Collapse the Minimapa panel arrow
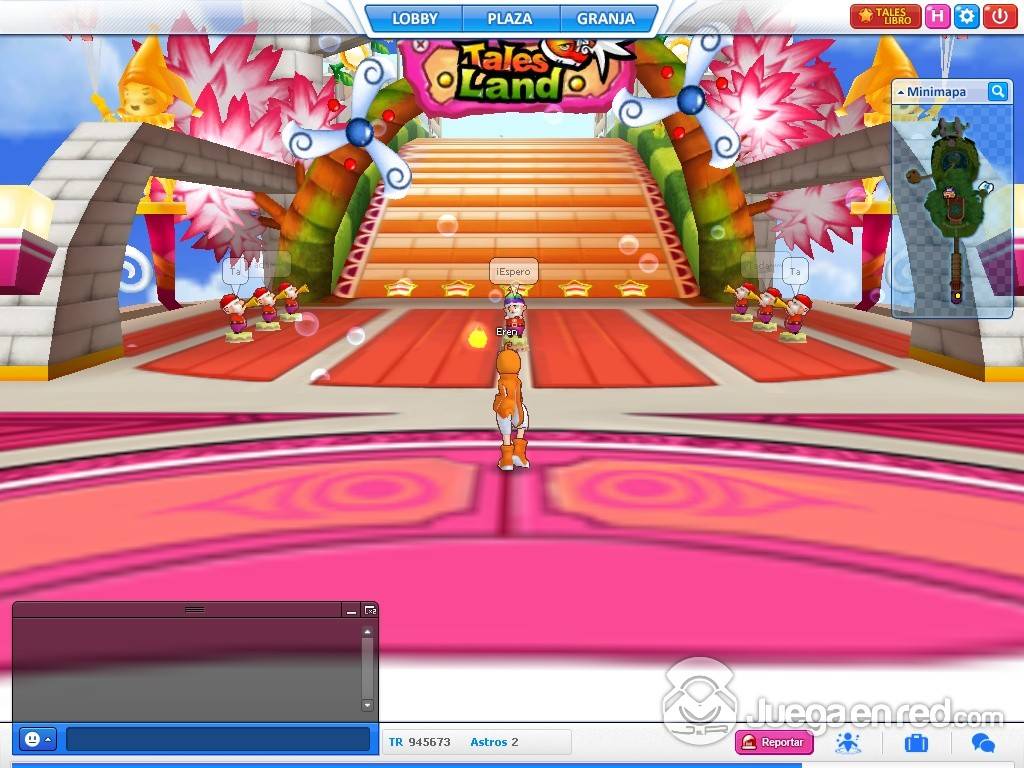The height and width of the screenshot is (768, 1024). click(x=901, y=92)
